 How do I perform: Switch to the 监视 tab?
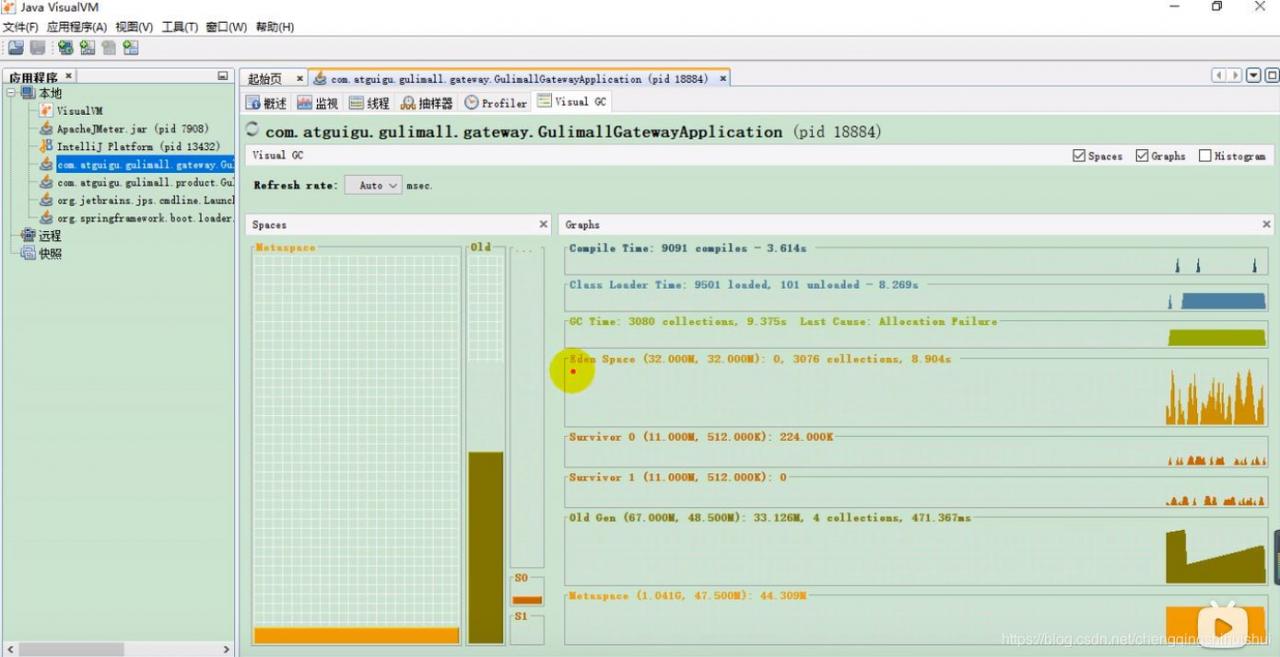[318, 103]
